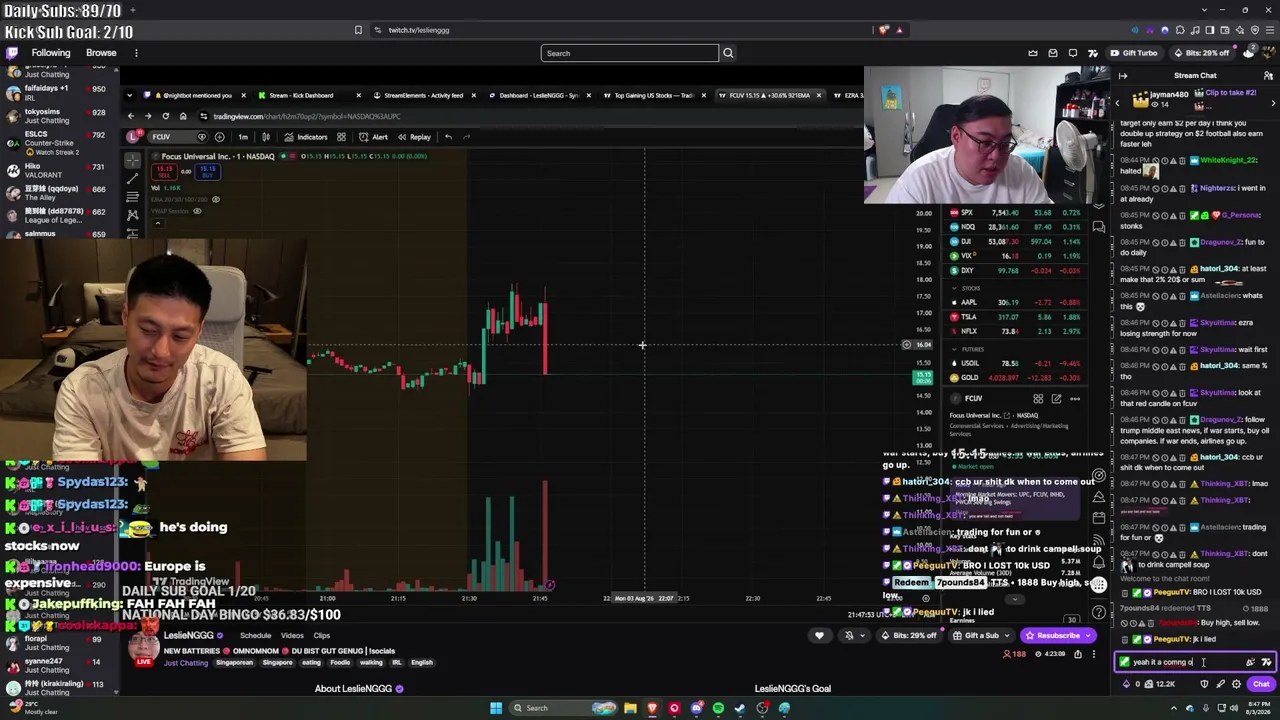
Task: Submit the Twitch search magnifier button
Action: (x=728, y=53)
